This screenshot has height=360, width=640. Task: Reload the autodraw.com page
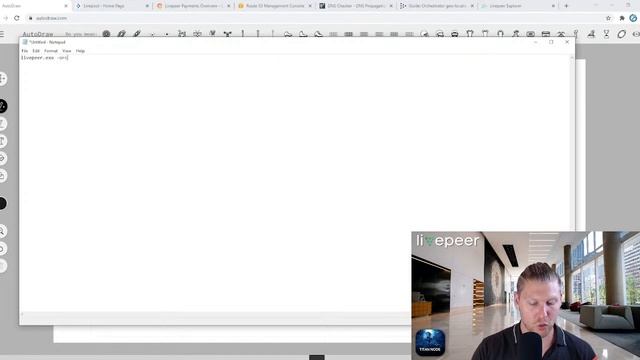point(17,18)
